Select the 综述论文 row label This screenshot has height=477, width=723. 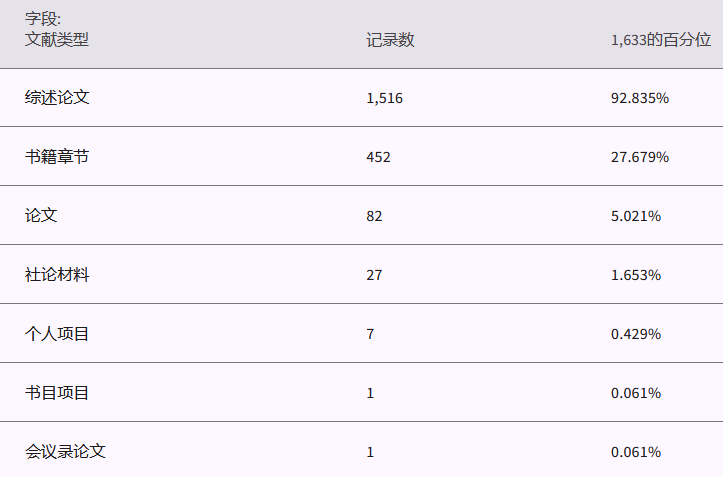(x=57, y=98)
